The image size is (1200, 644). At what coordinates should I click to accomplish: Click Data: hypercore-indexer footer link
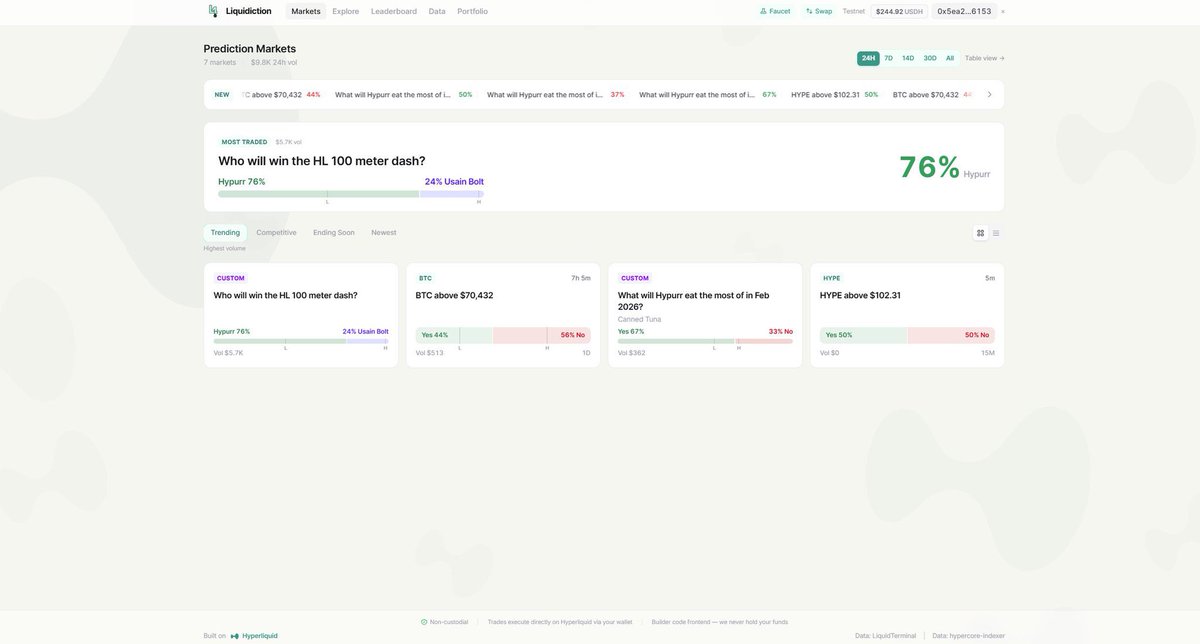click(969, 636)
